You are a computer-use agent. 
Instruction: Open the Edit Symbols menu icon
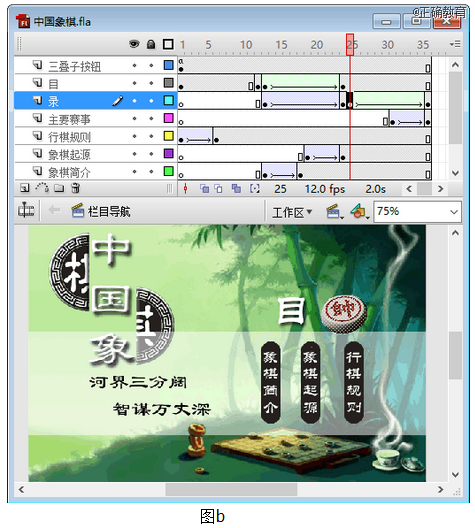(359, 212)
